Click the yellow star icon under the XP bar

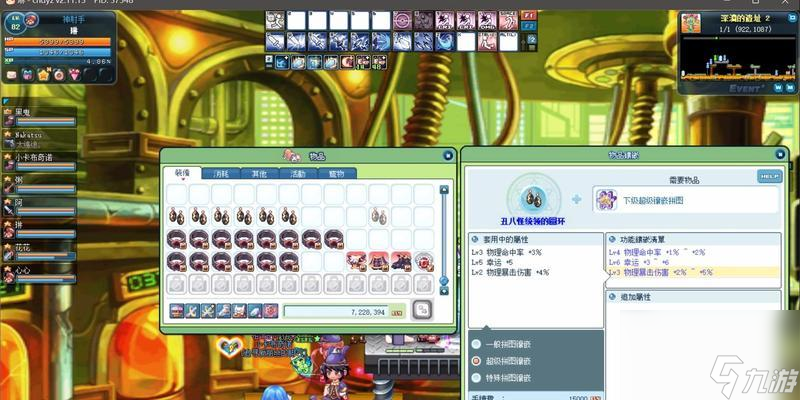click(43, 75)
